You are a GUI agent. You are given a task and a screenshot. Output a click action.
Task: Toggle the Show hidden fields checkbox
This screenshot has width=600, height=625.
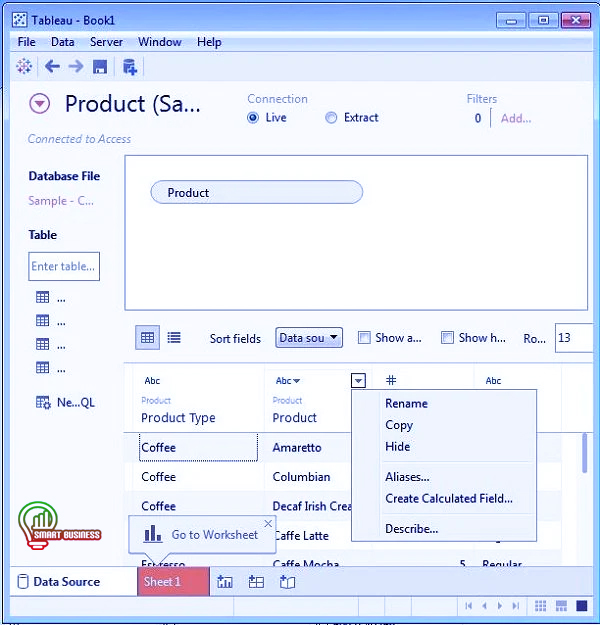[x=447, y=338]
